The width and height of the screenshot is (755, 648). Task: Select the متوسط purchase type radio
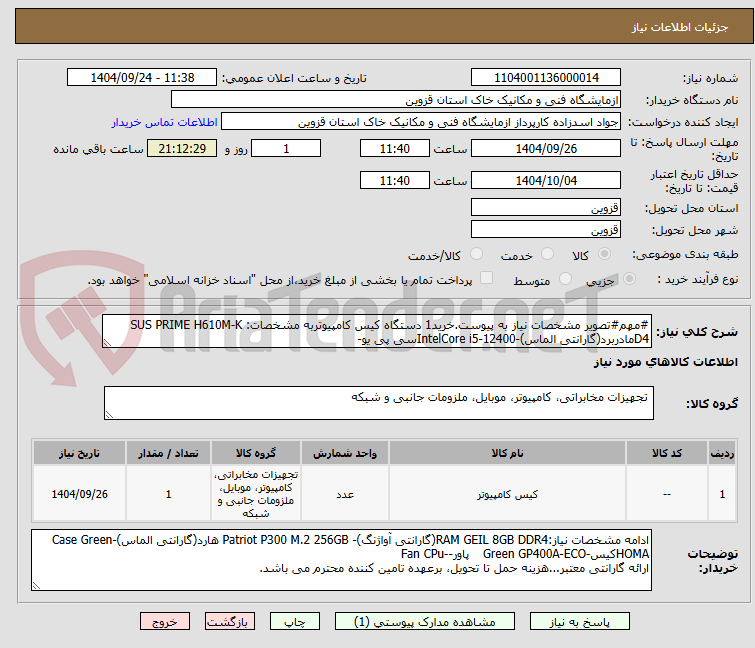point(574,280)
